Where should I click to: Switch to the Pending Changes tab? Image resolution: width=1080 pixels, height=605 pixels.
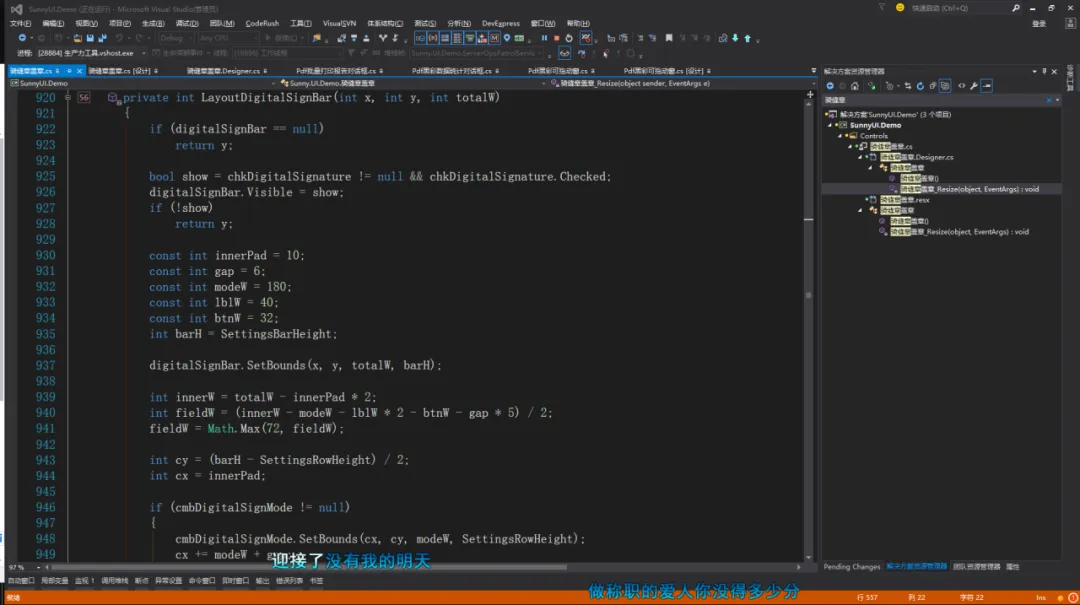(851, 566)
